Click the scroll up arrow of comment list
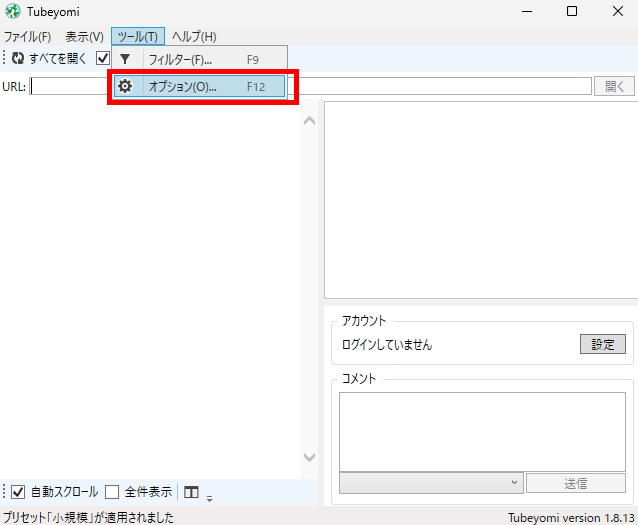This screenshot has width=638, height=525. pos(310,121)
